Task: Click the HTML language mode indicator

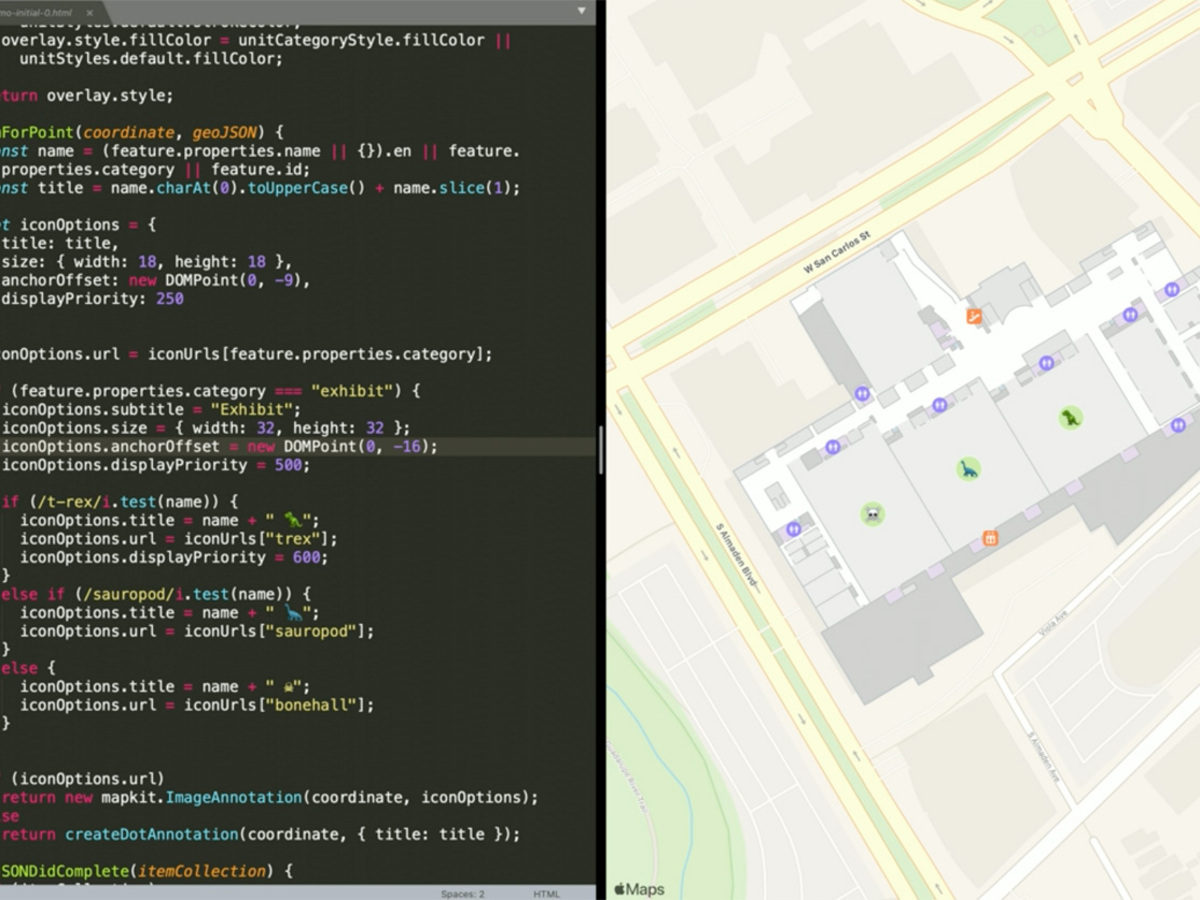Action: tap(547, 894)
